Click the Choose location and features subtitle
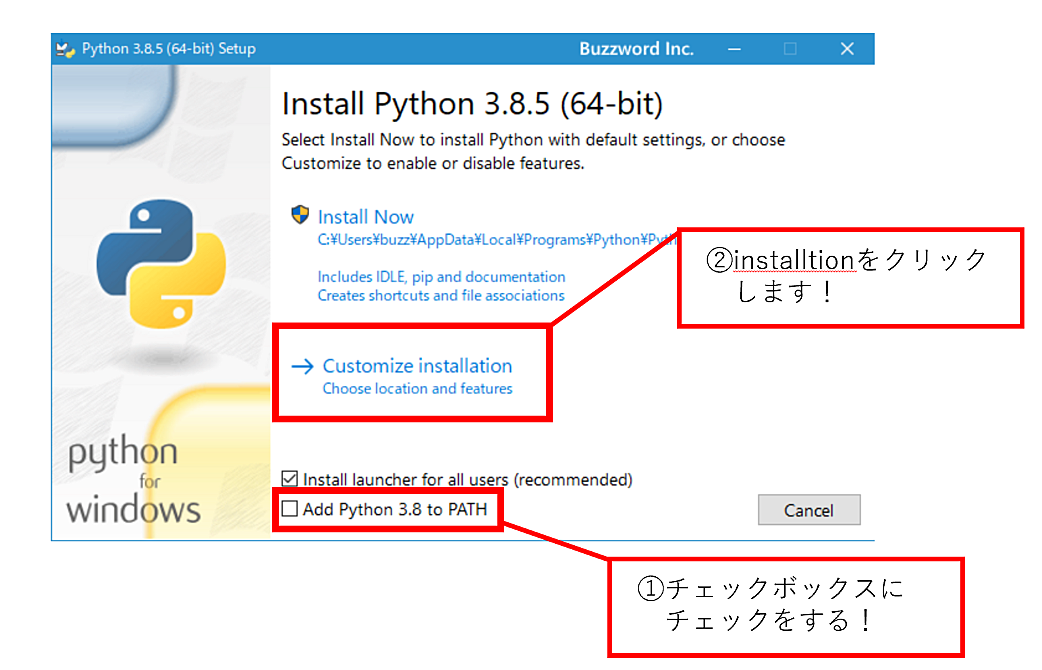Viewport: 1042px width, 670px height. (x=417, y=389)
